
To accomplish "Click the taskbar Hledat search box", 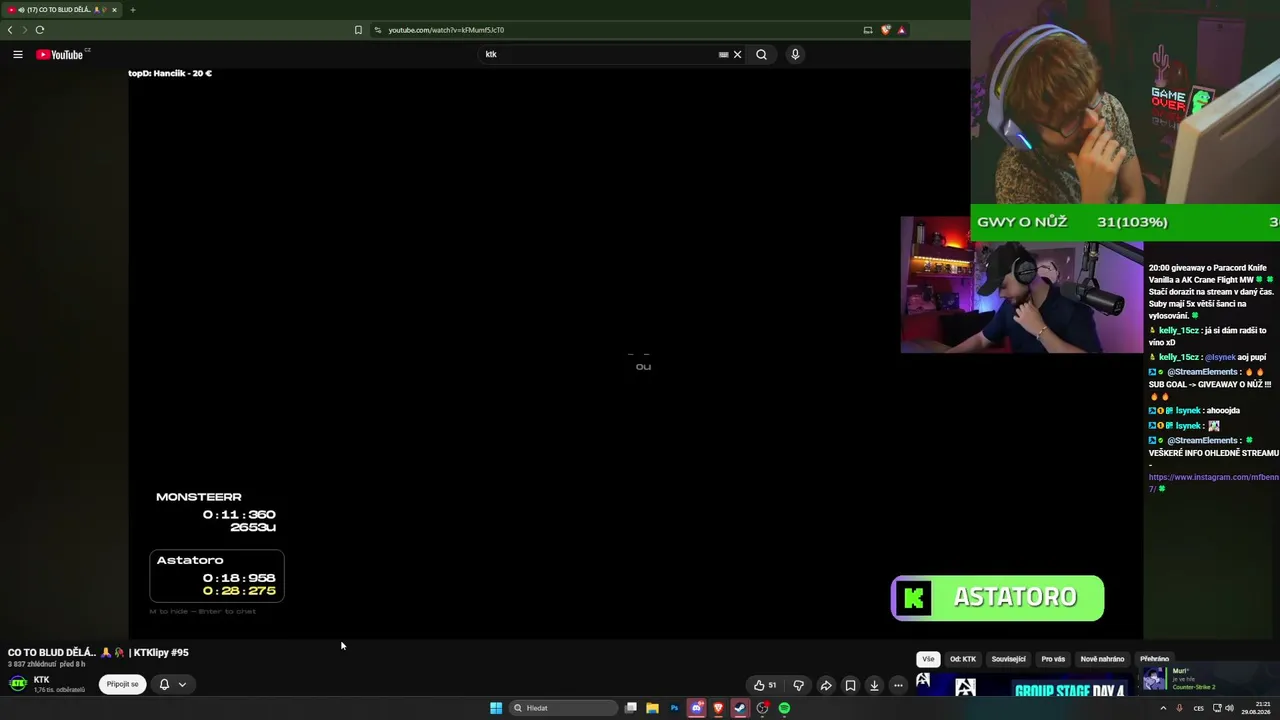I will click(x=564, y=708).
